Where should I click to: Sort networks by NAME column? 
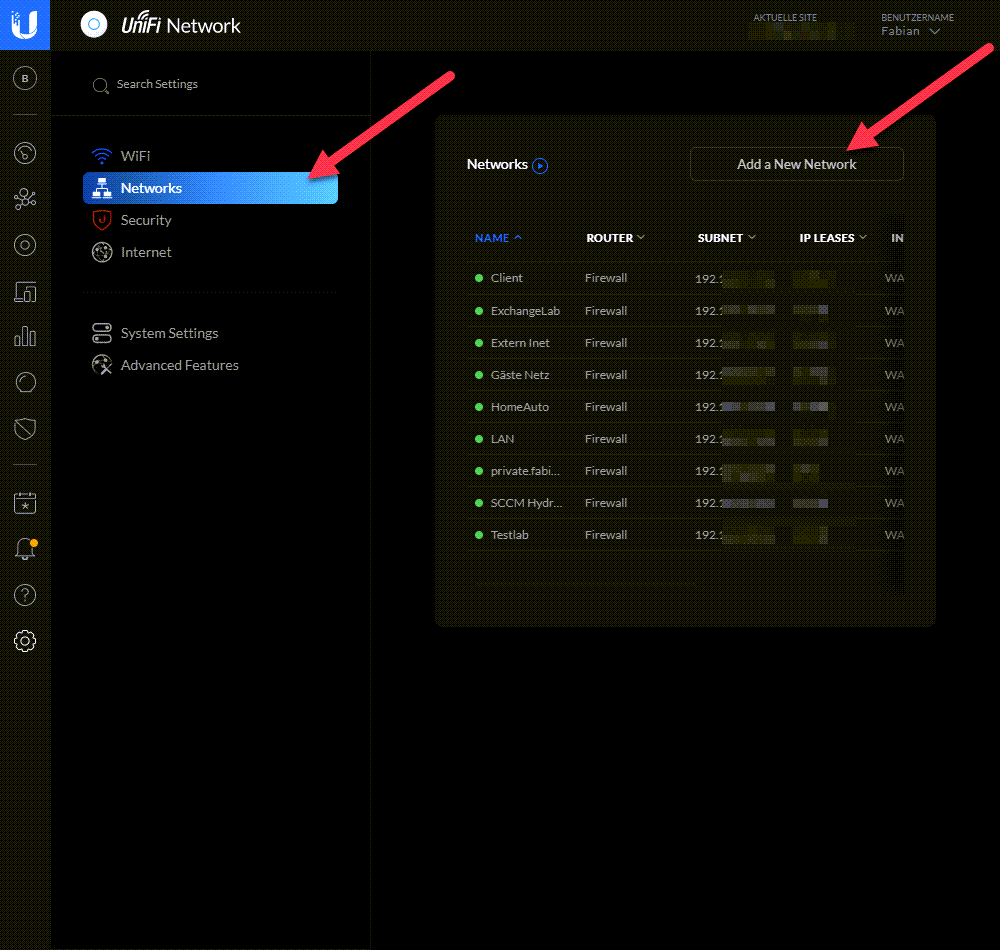coord(498,238)
